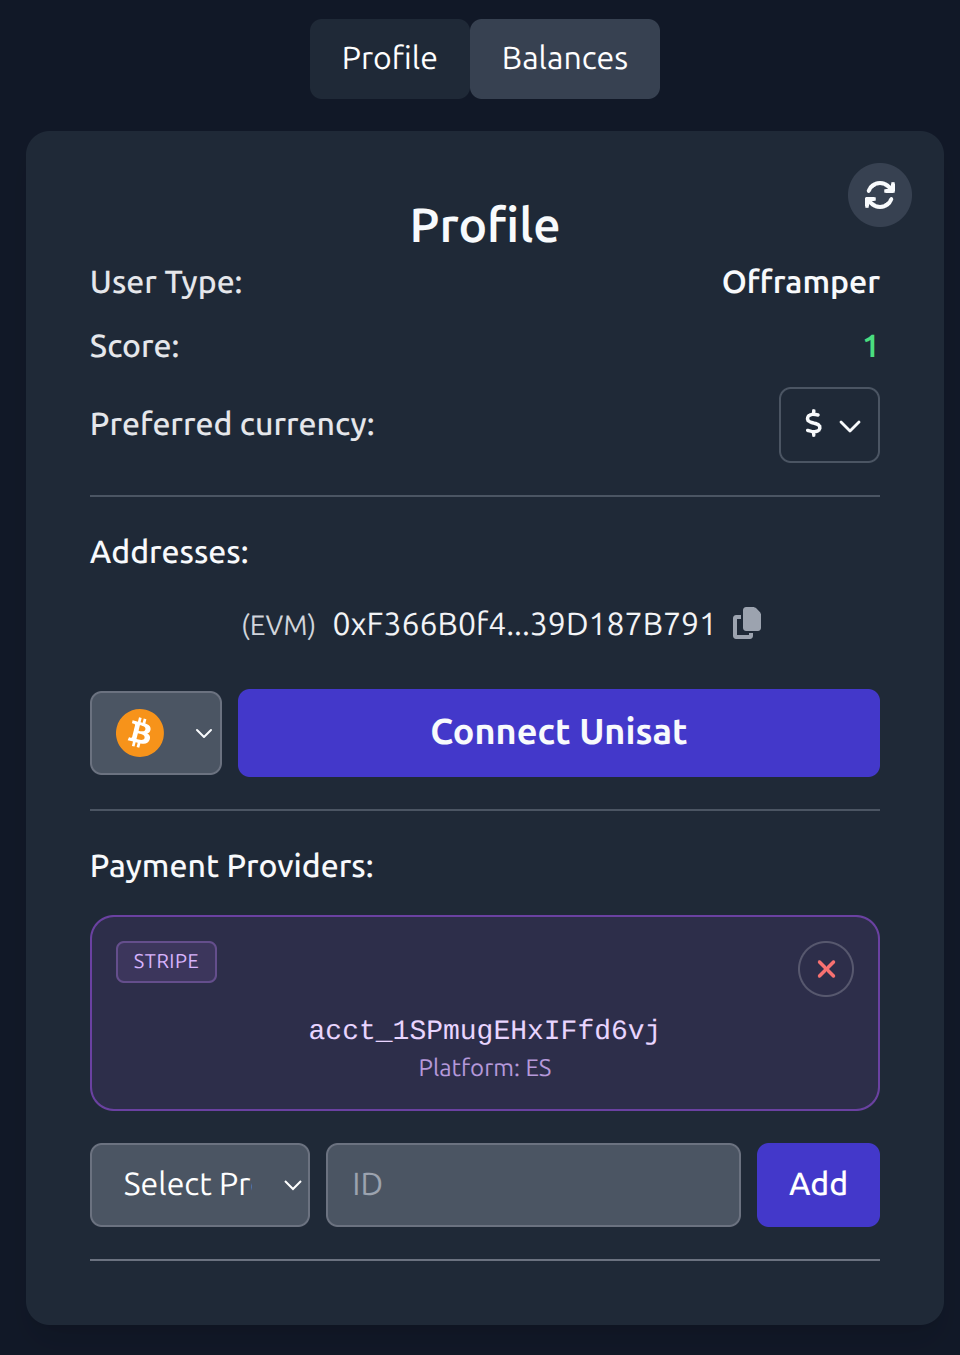
Task: Remove the Stripe payment provider with the X icon
Action: [825, 968]
